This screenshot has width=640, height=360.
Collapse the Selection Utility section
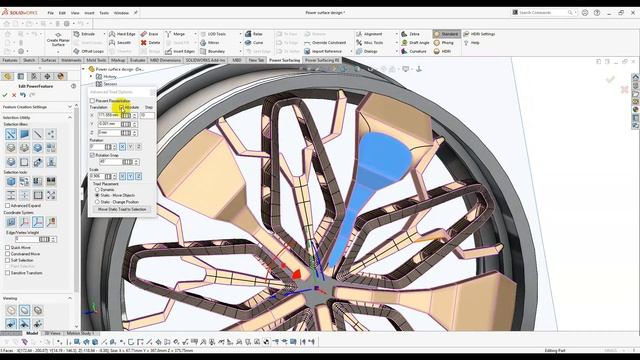point(70,118)
